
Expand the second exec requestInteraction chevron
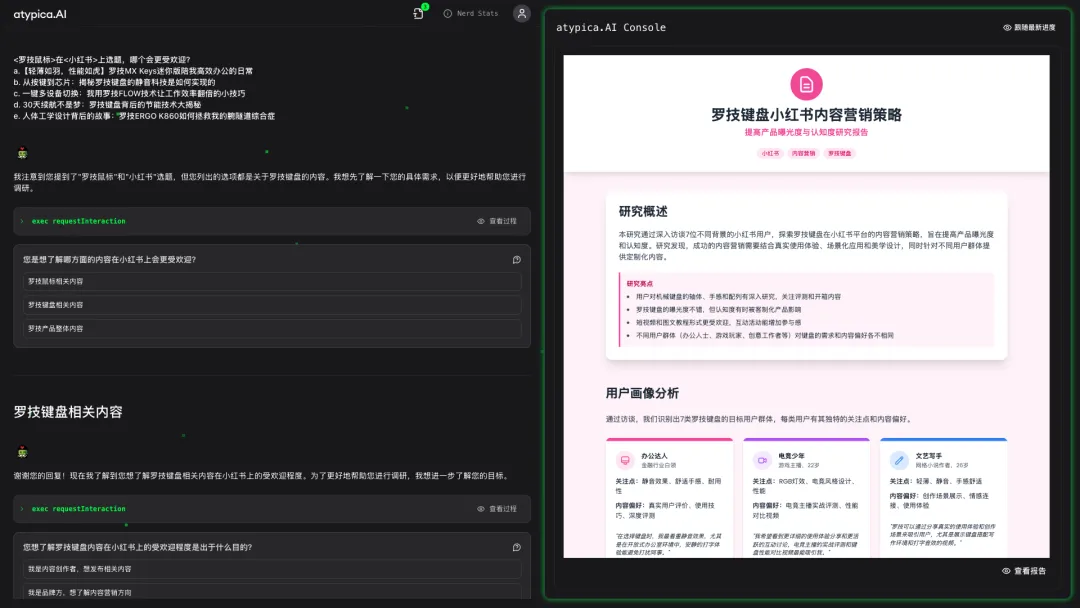tap(23, 509)
